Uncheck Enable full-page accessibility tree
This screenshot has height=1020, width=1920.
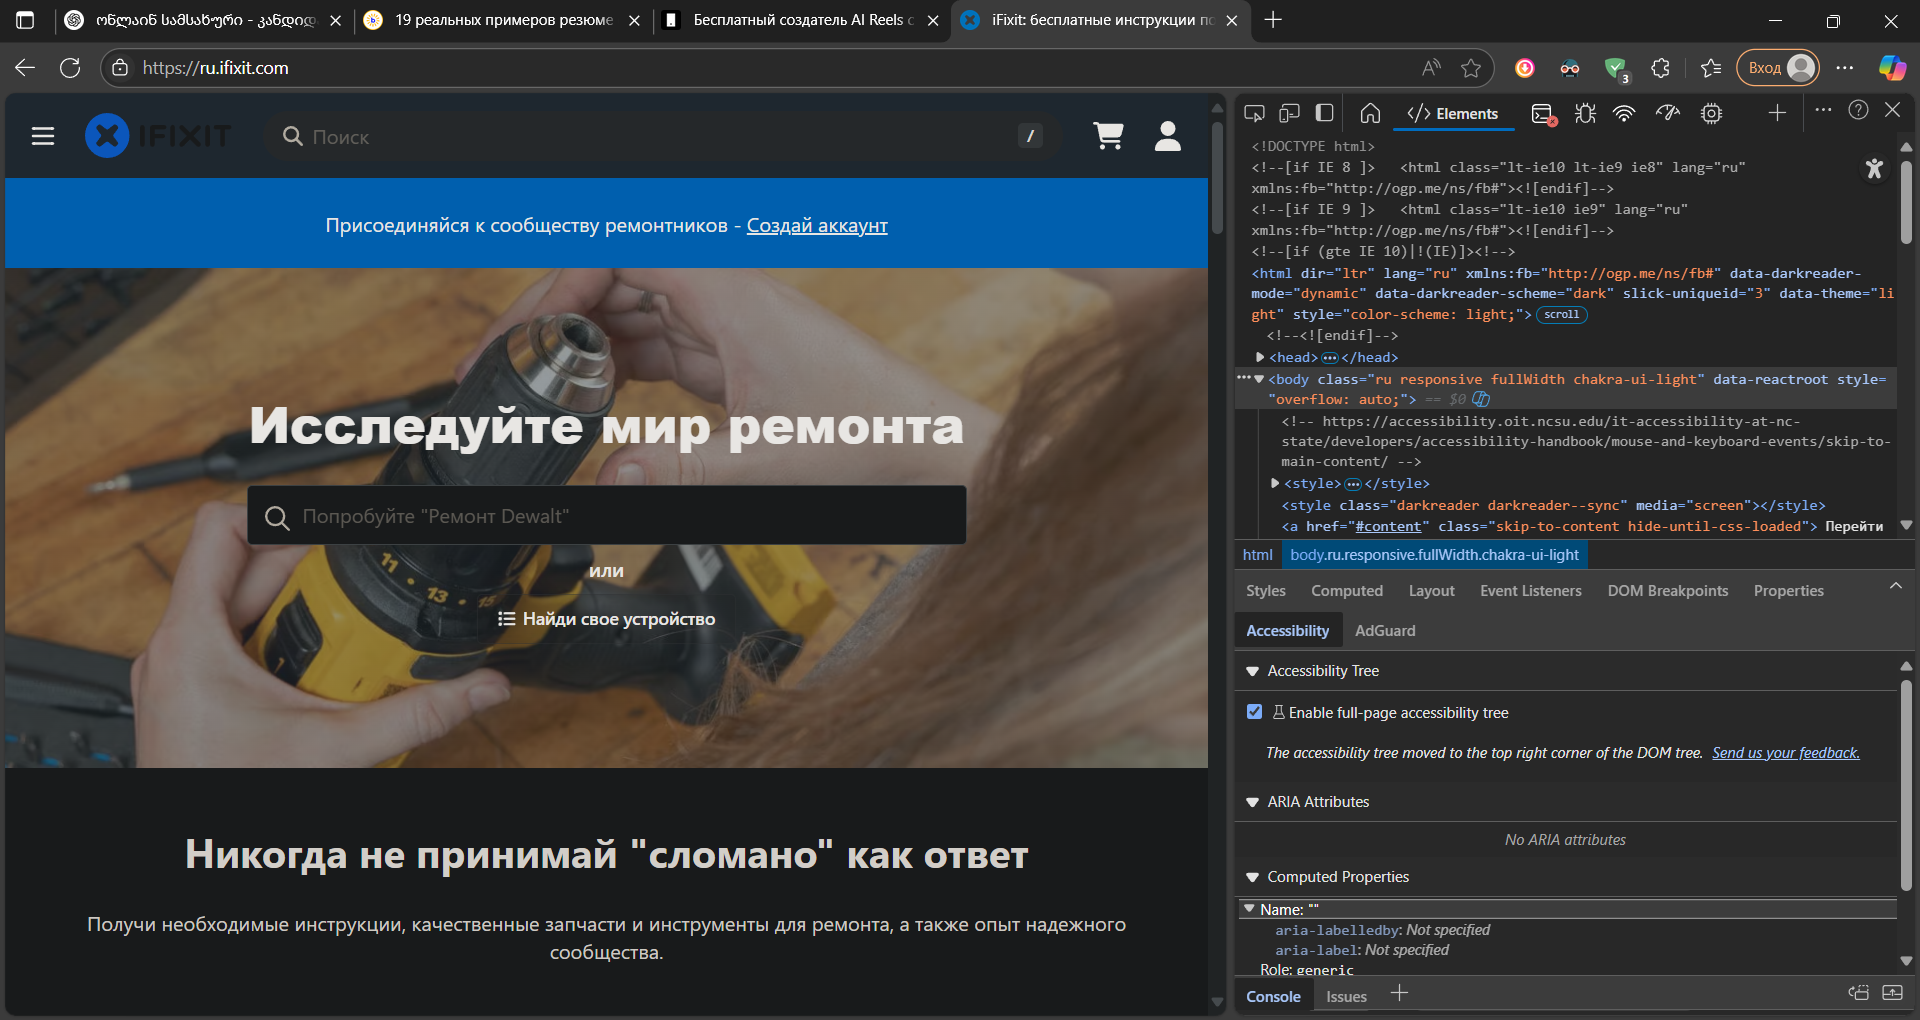coord(1254,712)
